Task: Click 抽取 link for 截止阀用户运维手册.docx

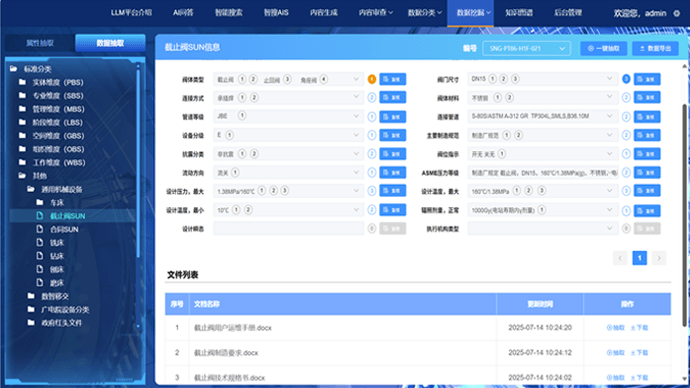Action: [615, 328]
